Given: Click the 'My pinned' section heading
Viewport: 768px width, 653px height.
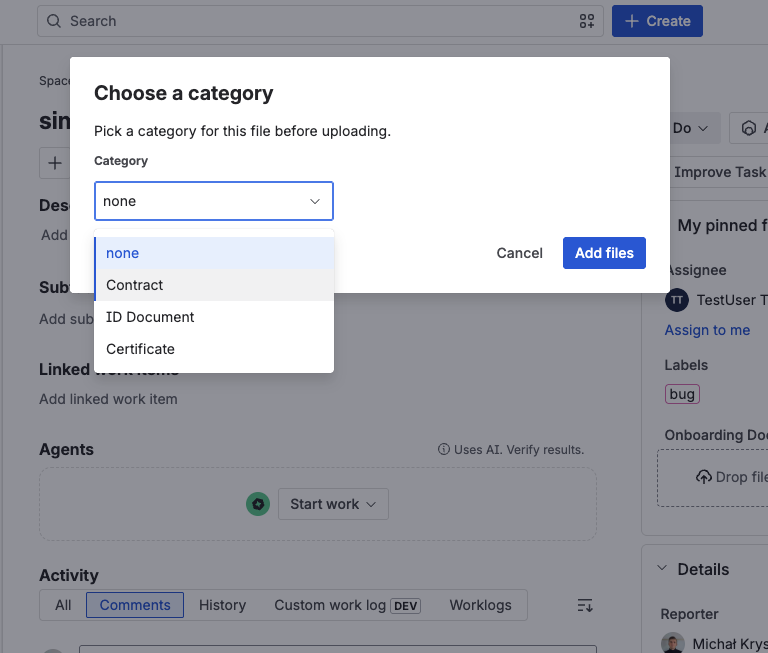Looking at the screenshot, I should coord(722,225).
